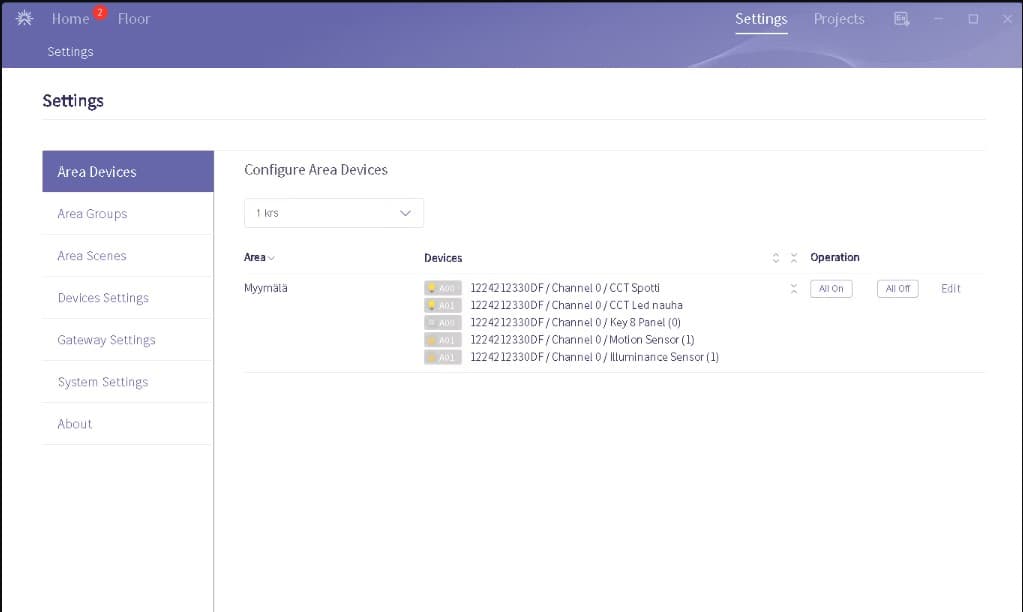Open the 1 krs floor dropdown
The width and height of the screenshot is (1023, 612).
point(333,213)
